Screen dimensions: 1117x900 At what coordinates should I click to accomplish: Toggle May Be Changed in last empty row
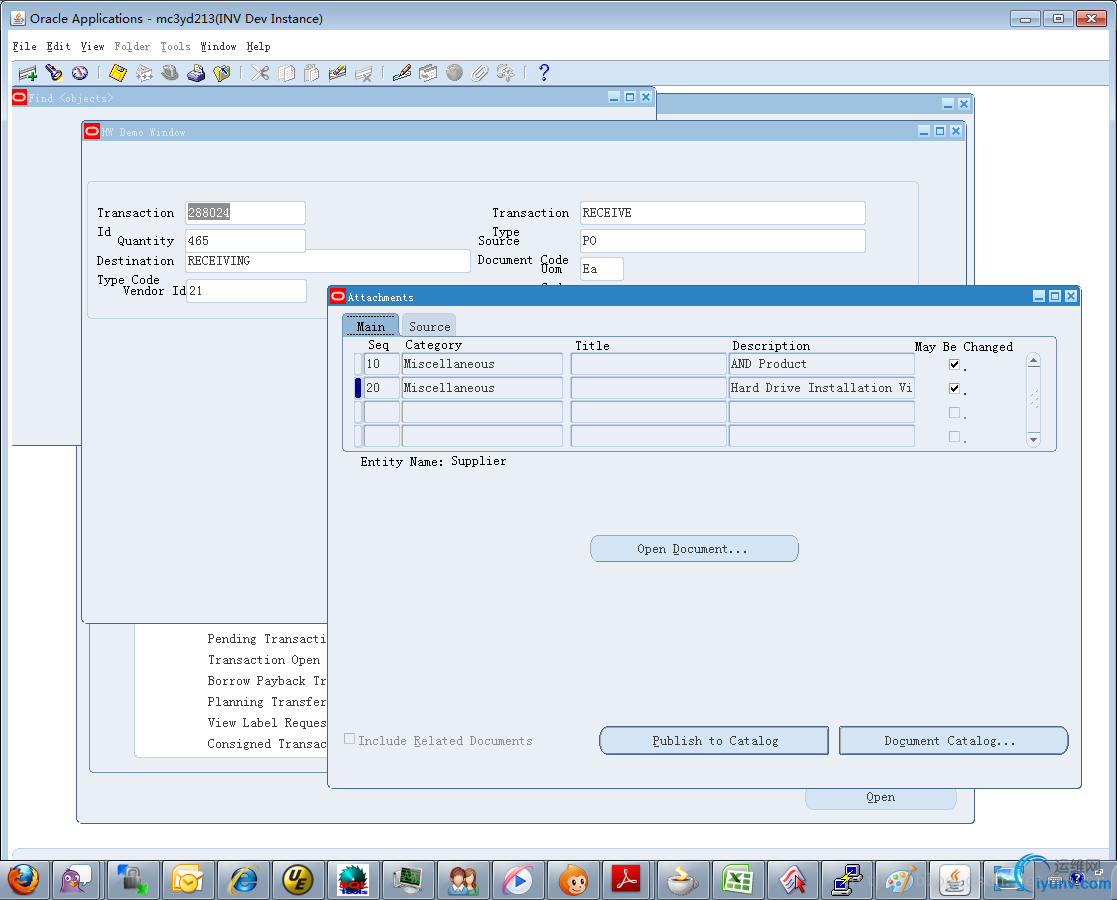tap(955, 437)
